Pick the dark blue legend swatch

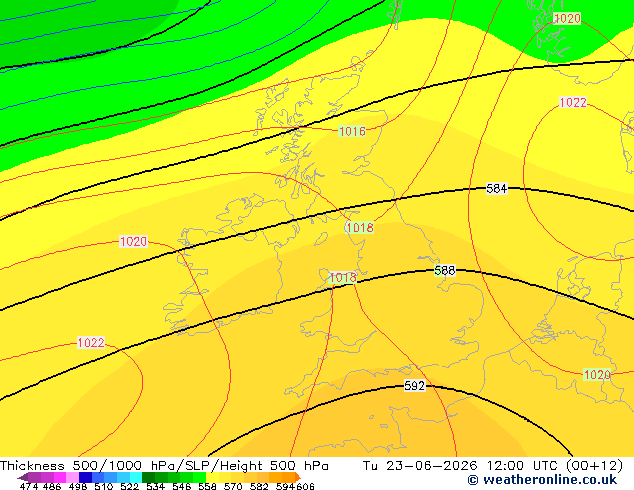tap(85, 477)
